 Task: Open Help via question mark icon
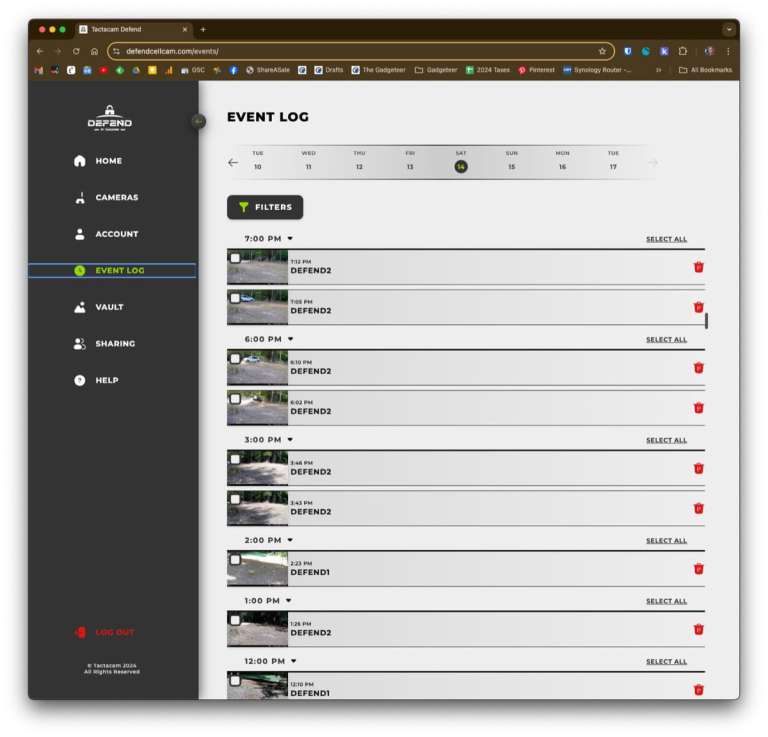80,381
